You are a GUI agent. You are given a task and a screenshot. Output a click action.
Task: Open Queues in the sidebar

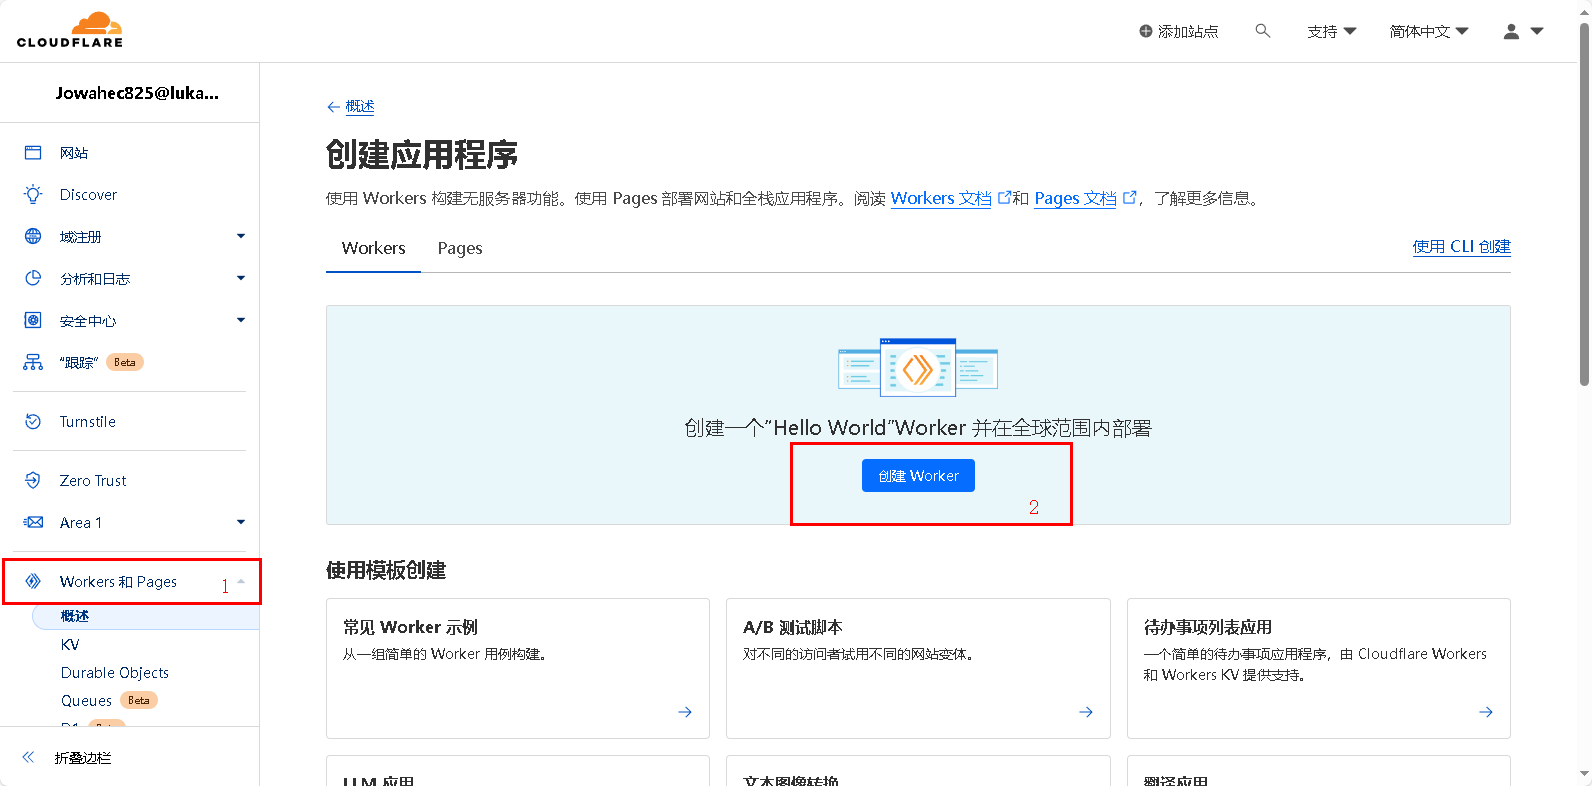click(x=86, y=701)
